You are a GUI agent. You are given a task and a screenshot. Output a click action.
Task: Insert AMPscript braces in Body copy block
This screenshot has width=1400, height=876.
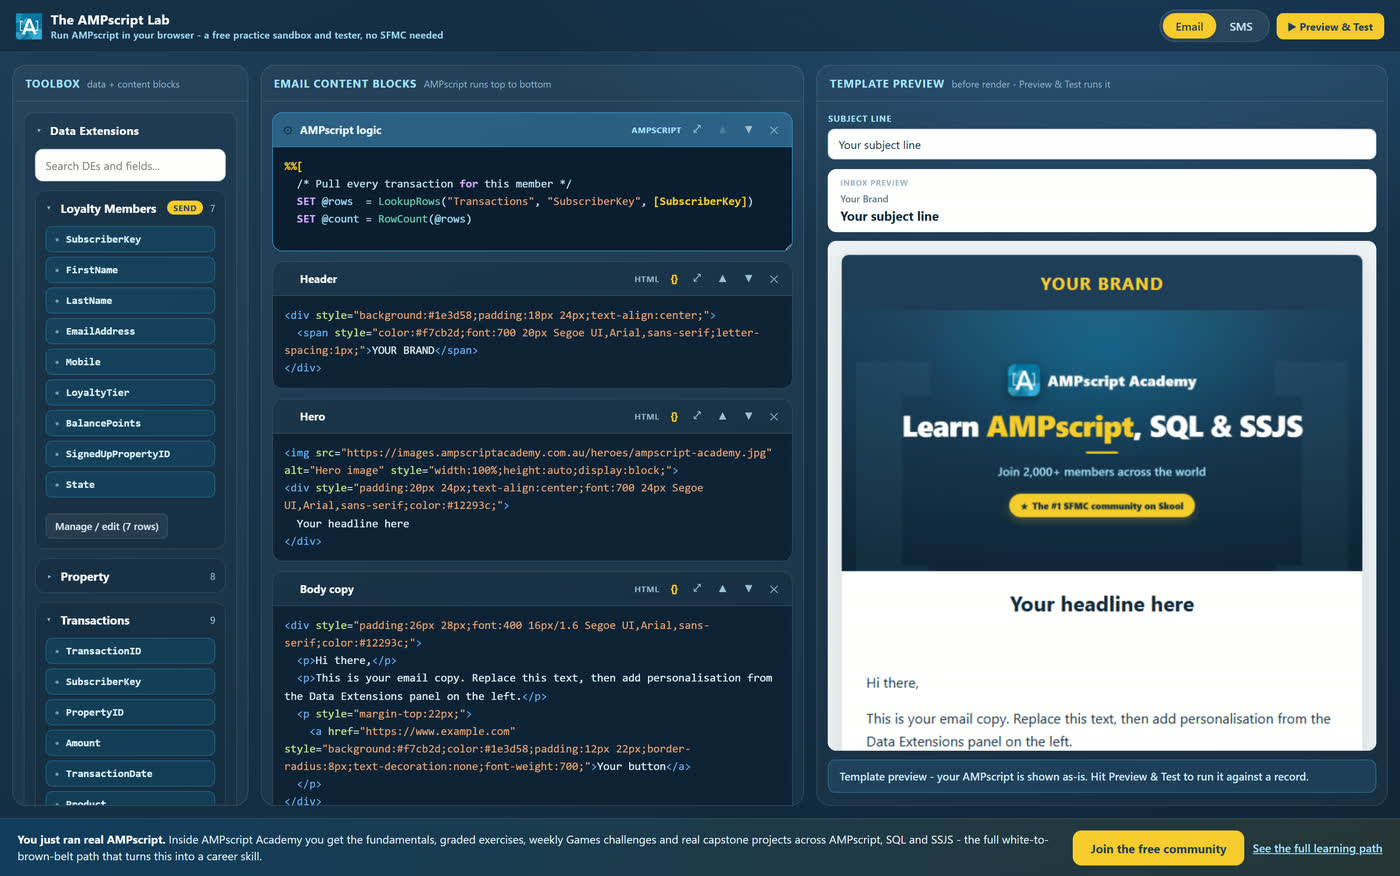coord(674,589)
